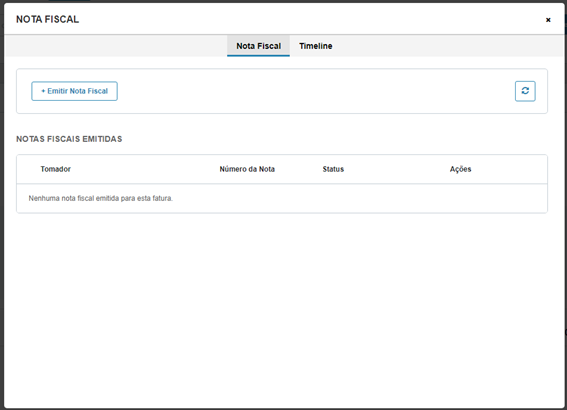Switch to the Timeline tab
The image size is (567, 410).
[316, 46]
